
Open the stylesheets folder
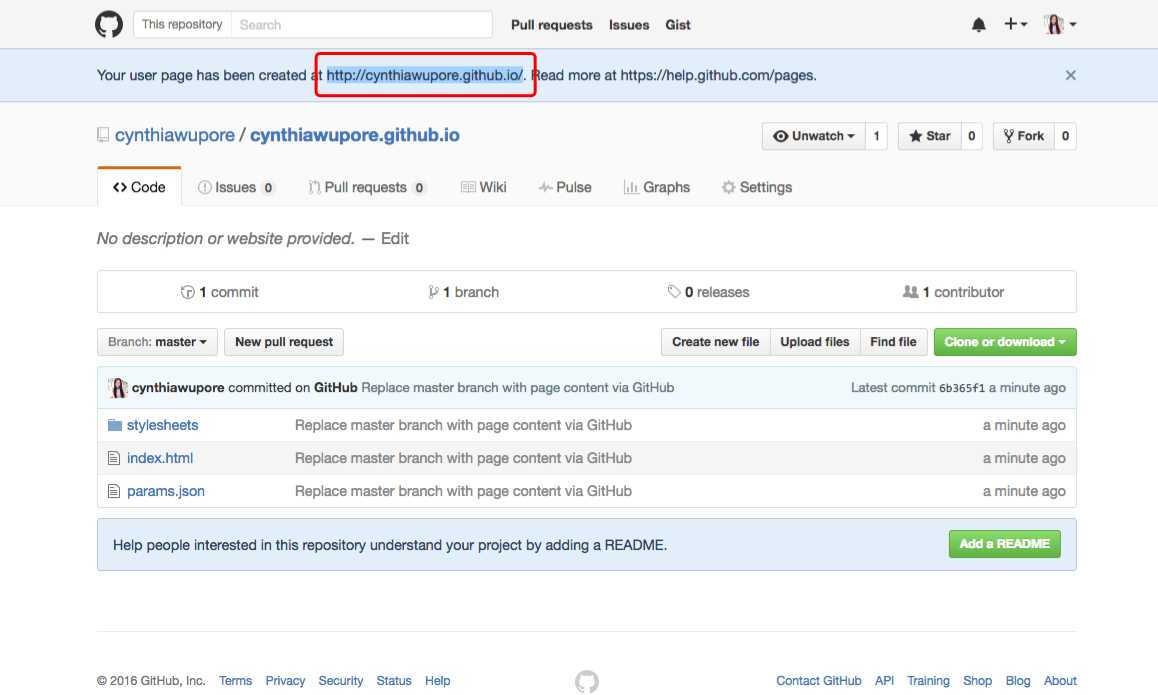[162, 425]
